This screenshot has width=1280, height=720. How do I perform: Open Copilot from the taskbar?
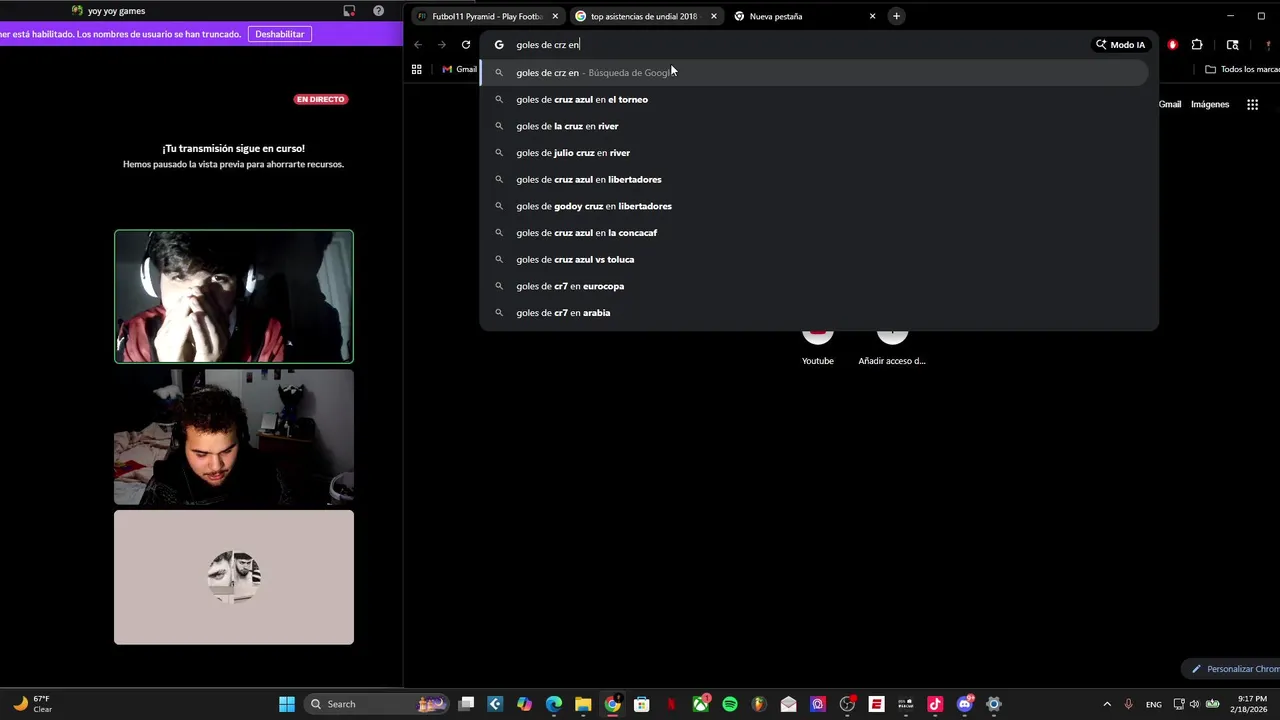click(x=525, y=704)
